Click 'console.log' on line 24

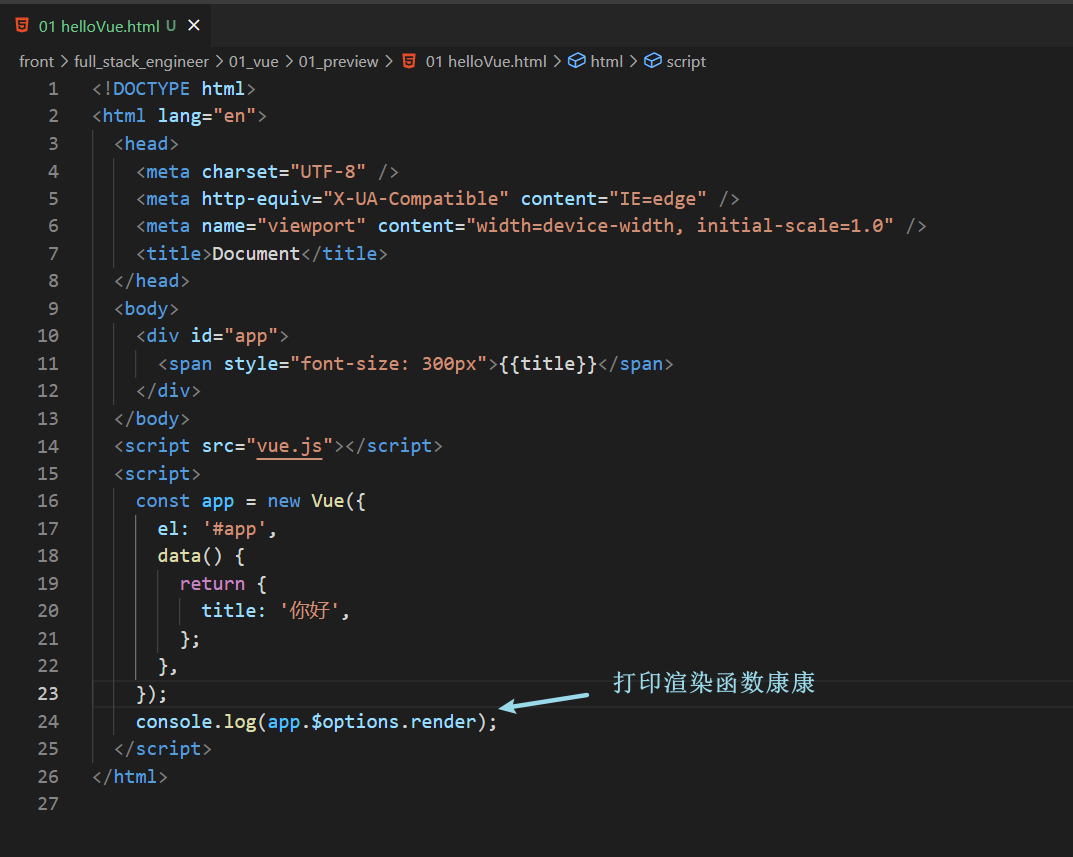196,721
